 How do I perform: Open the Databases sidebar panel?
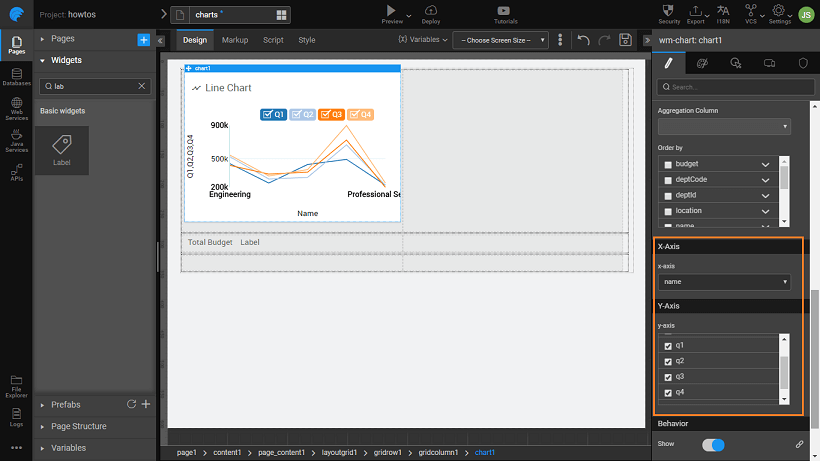coord(16,76)
